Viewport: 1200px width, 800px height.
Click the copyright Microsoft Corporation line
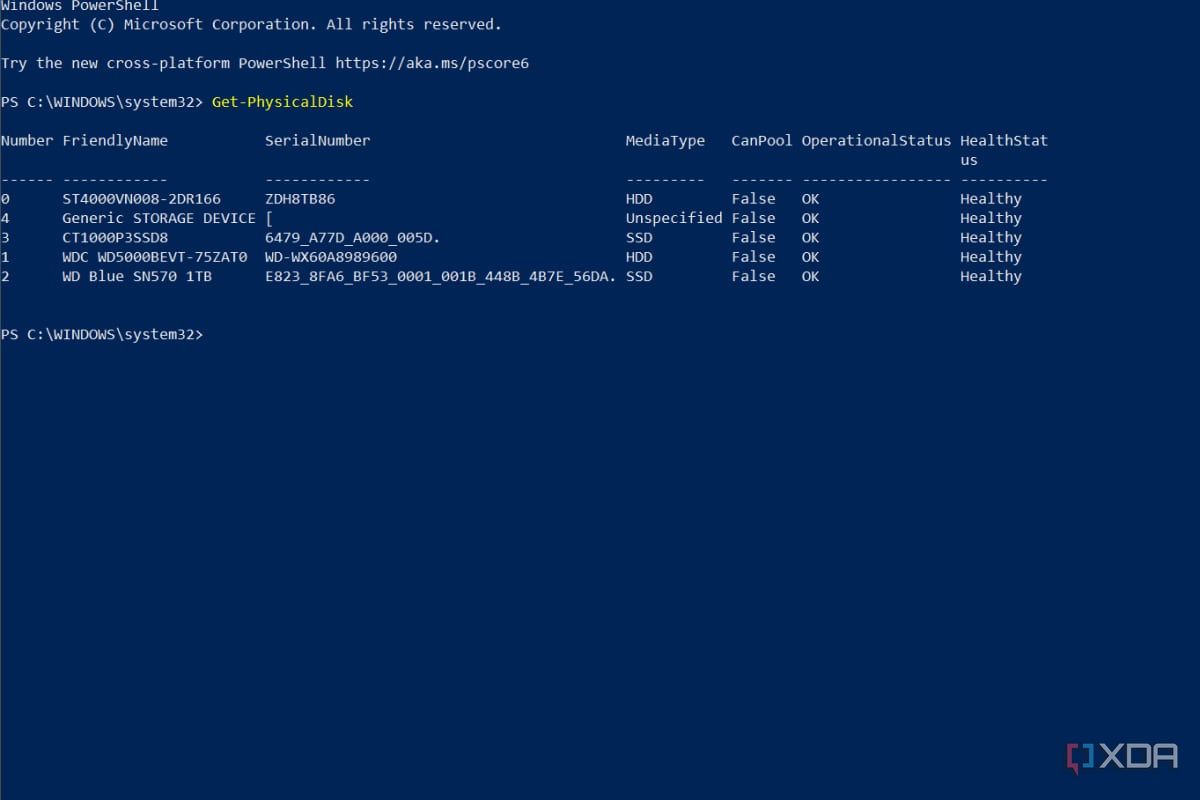tap(252, 24)
